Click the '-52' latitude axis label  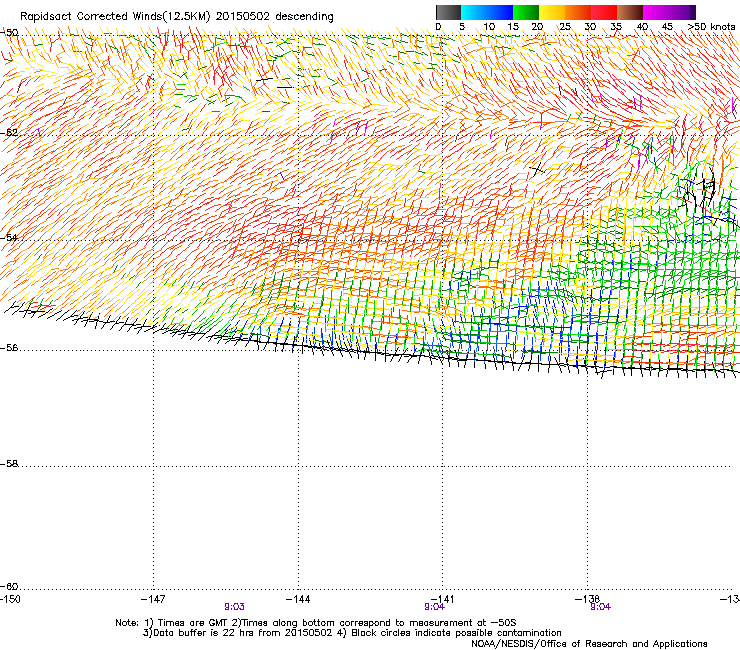[9, 133]
